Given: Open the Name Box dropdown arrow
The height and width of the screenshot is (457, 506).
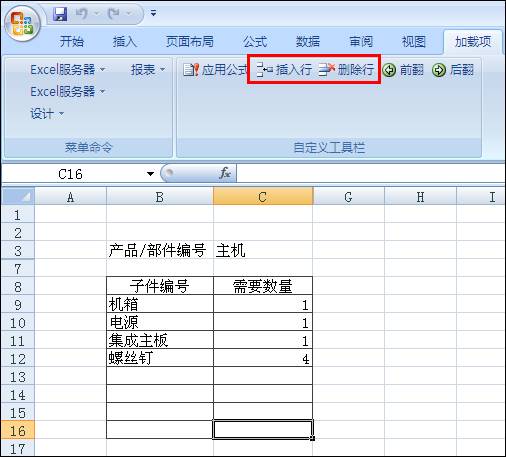Looking at the screenshot, I should 150,174.
